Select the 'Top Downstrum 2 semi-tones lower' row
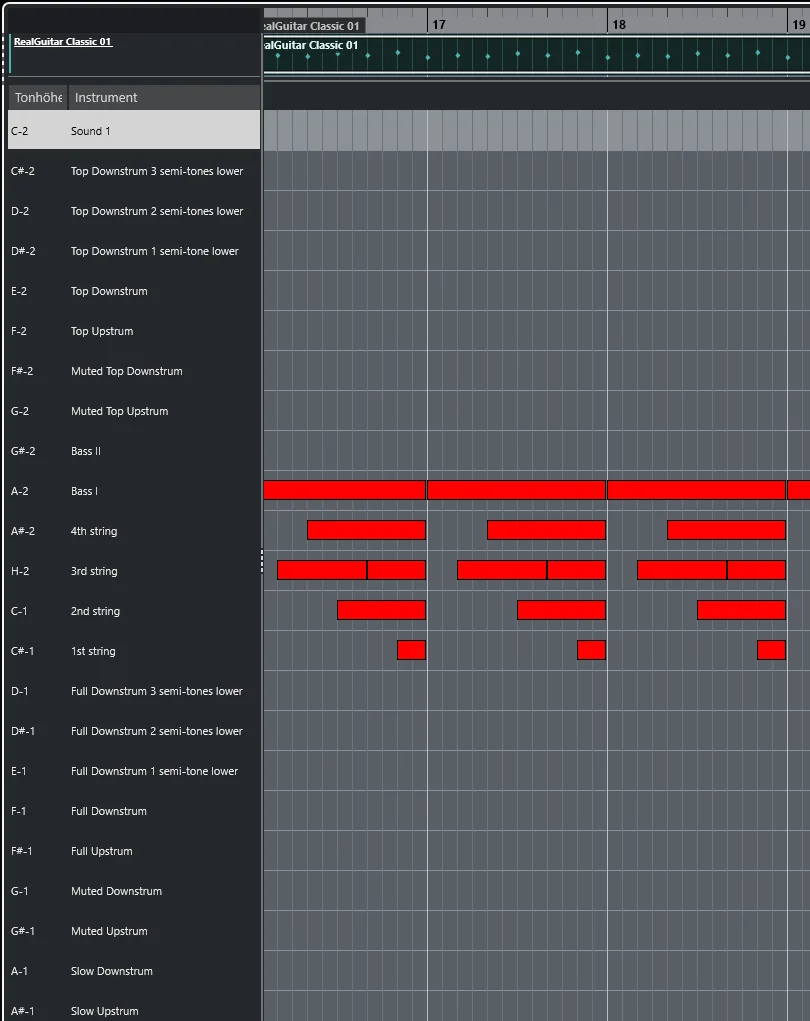 pos(134,211)
